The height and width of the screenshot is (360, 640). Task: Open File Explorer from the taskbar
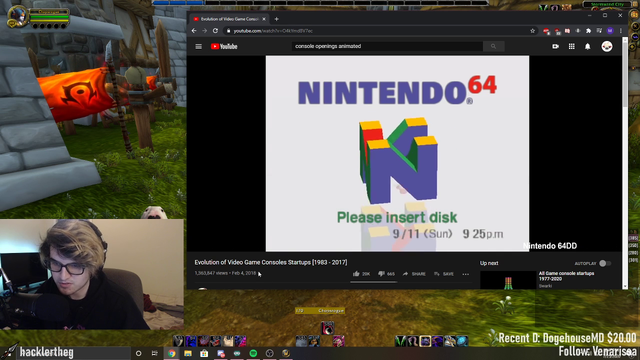pos(188,353)
